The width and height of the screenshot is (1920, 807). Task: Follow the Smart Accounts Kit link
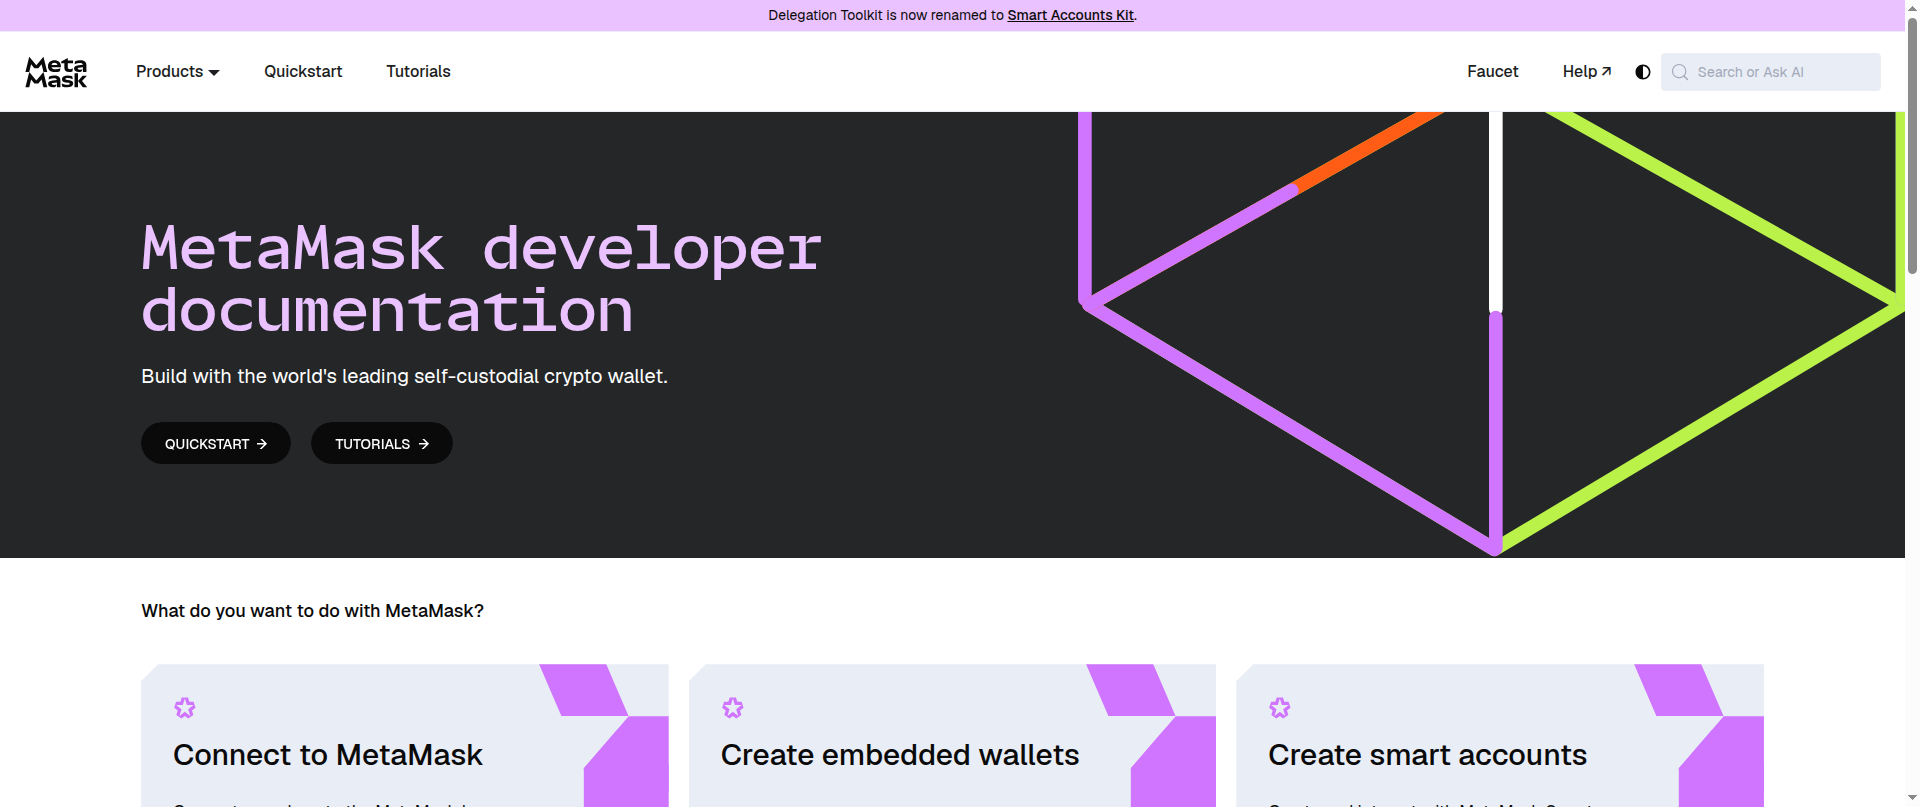tap(1070, 15)
